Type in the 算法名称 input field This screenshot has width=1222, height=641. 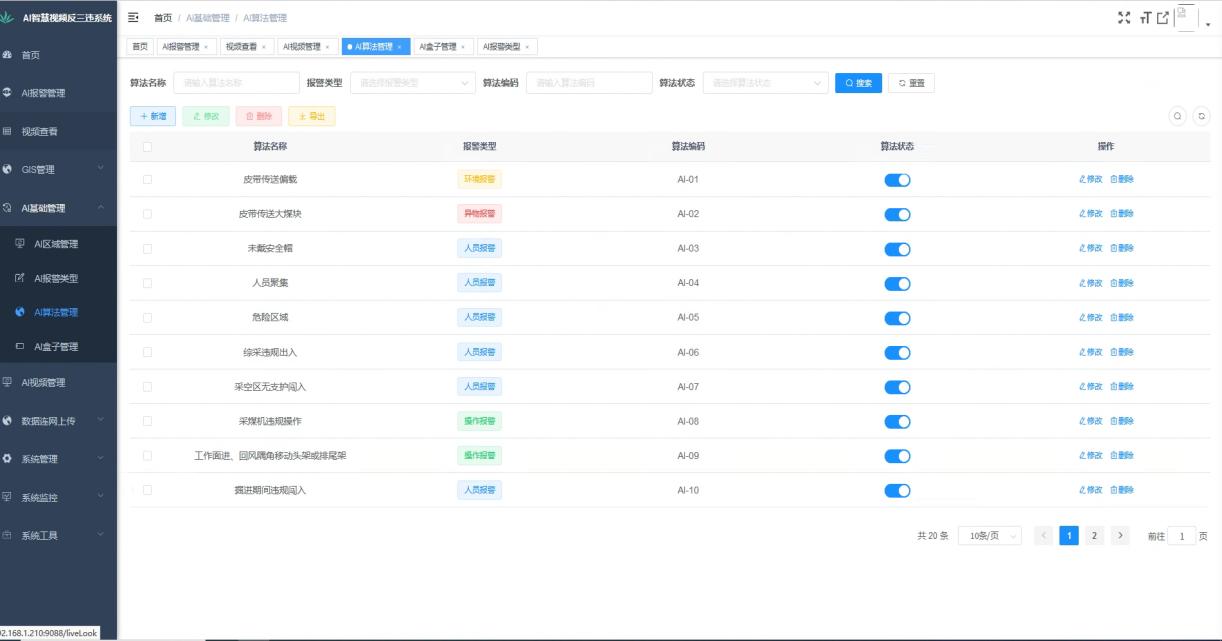[x=236, y=83]
